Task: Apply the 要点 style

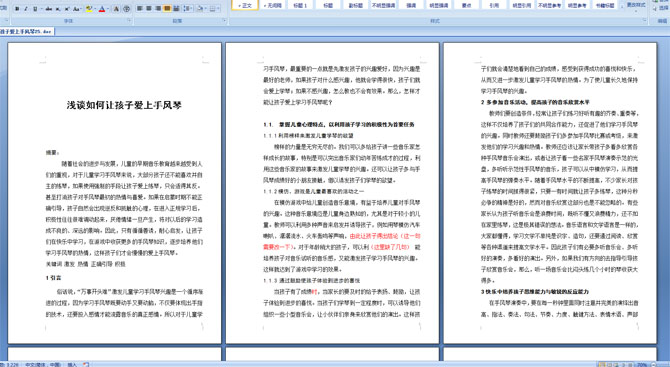Action: click(466, 5)
